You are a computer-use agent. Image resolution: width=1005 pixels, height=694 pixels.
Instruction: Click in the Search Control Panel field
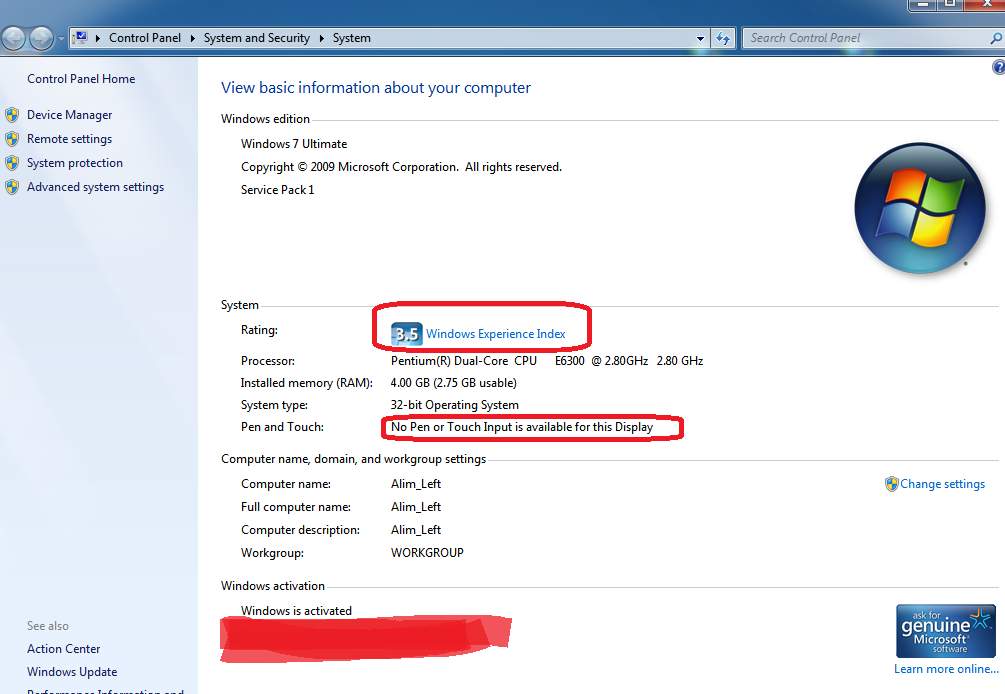point(865,38)
